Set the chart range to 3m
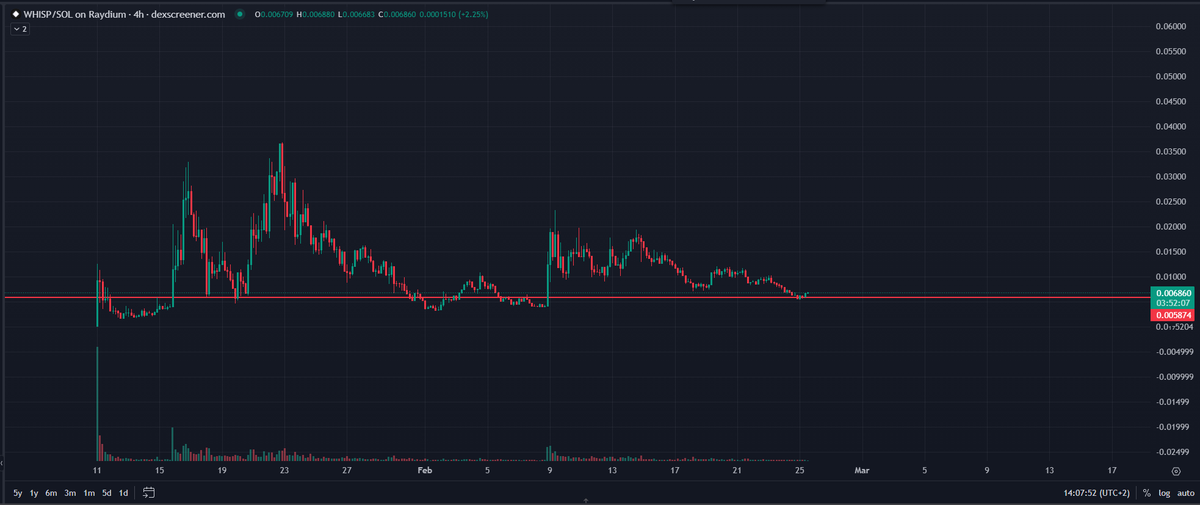Image resolution: width=1200 pixels, height=505 pixels. pyautogui.click(x=70, y=493)
